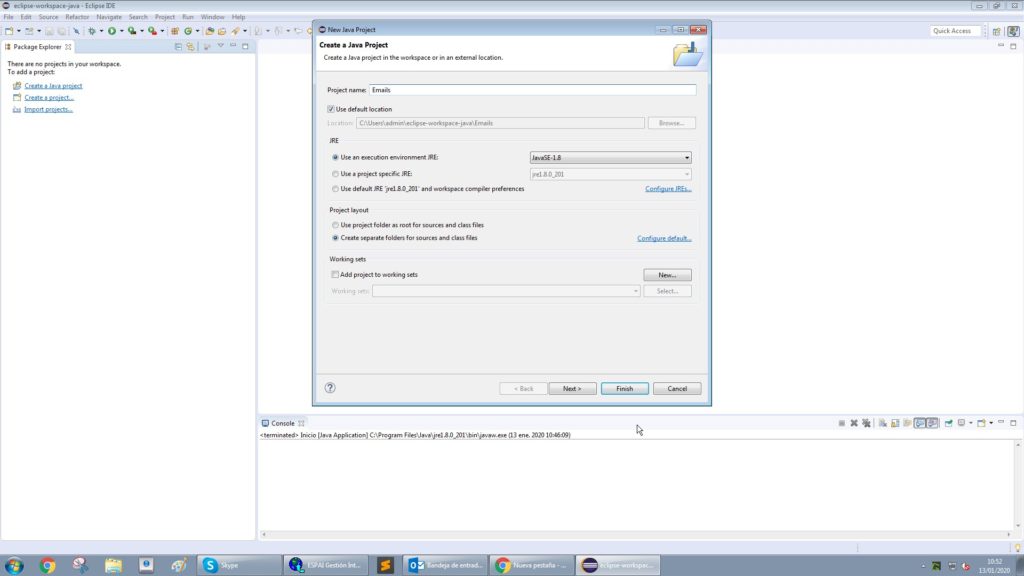Click Link with Editor icon in Package Explorer
The width and height of the screenshot is (1024, 576).
point(190,47)
